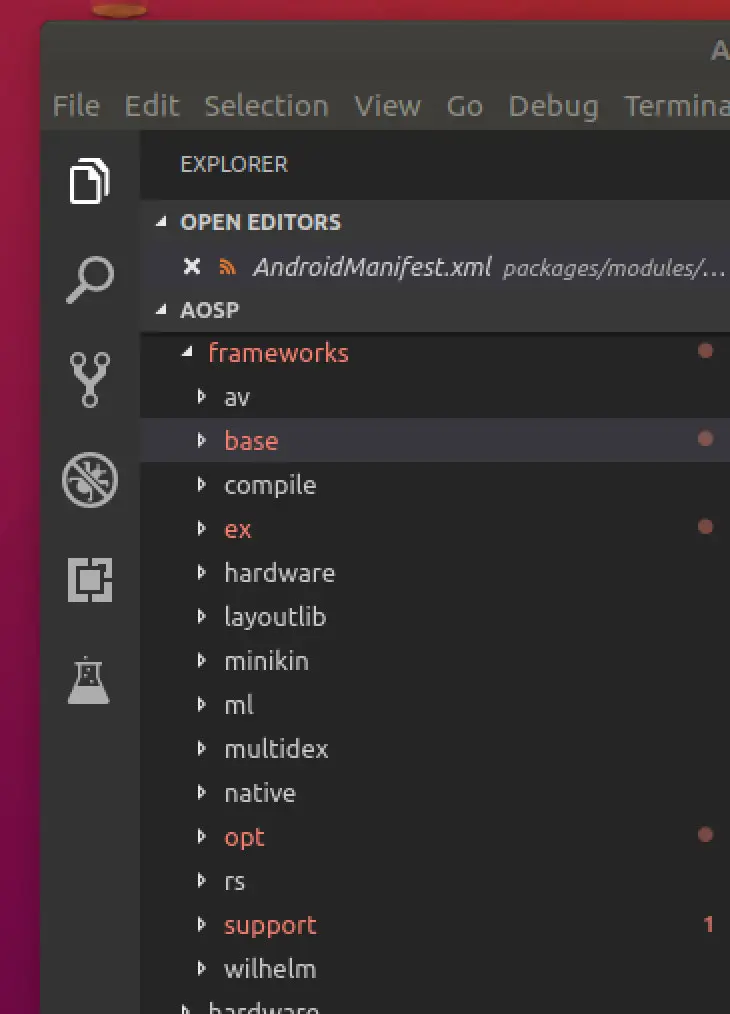730x1014 pixels.
Task: Expand the hardware folder under frameworks
Action: [202, 572]
